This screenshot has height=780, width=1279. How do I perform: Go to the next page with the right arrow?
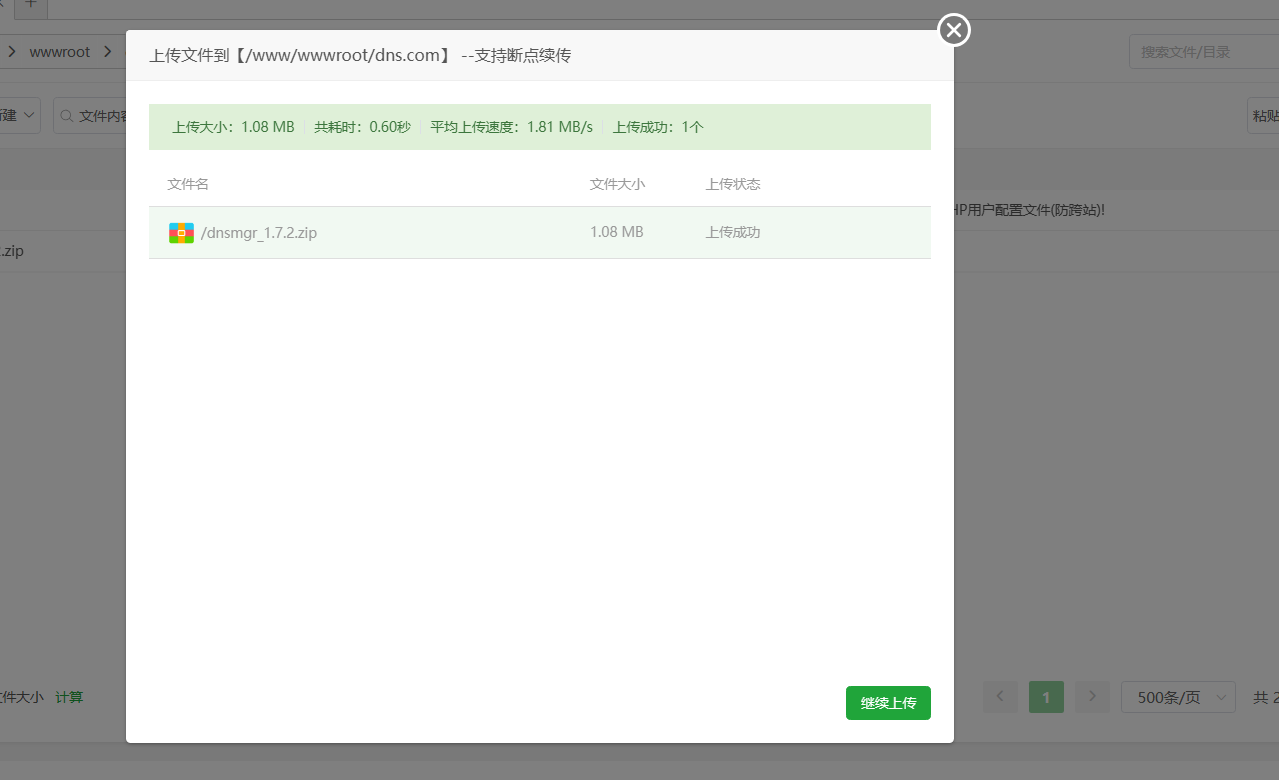(x=1091, y=697)
